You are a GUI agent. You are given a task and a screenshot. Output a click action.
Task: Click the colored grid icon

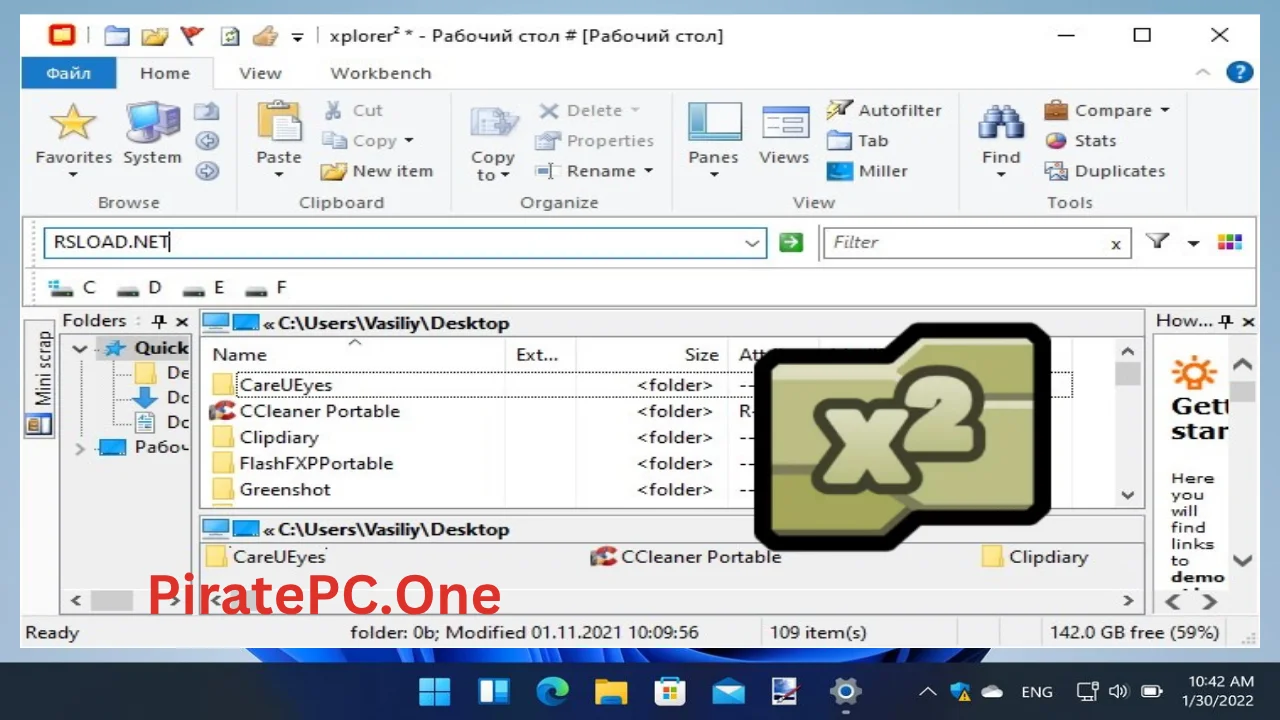[1229, 242]
